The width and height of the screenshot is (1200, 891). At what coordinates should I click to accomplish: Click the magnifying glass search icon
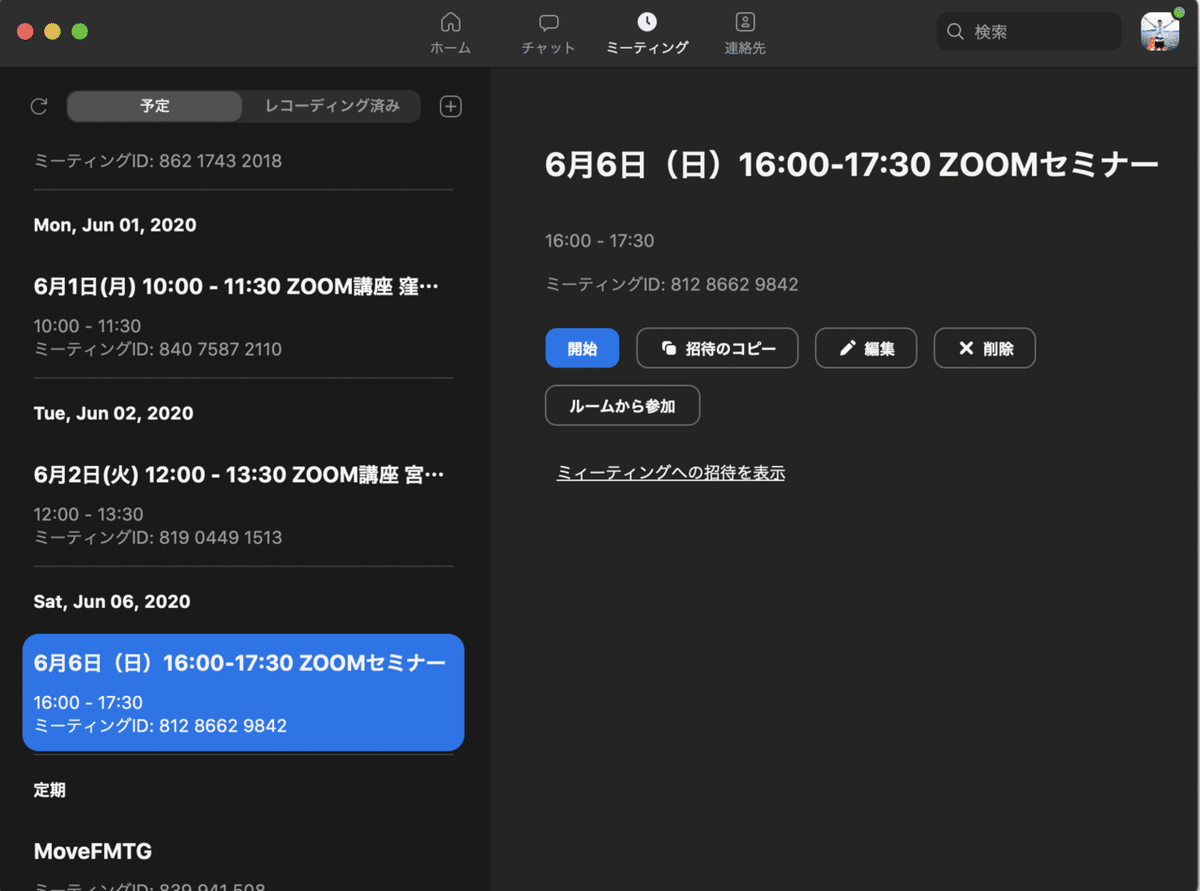(x=954, y=31)
